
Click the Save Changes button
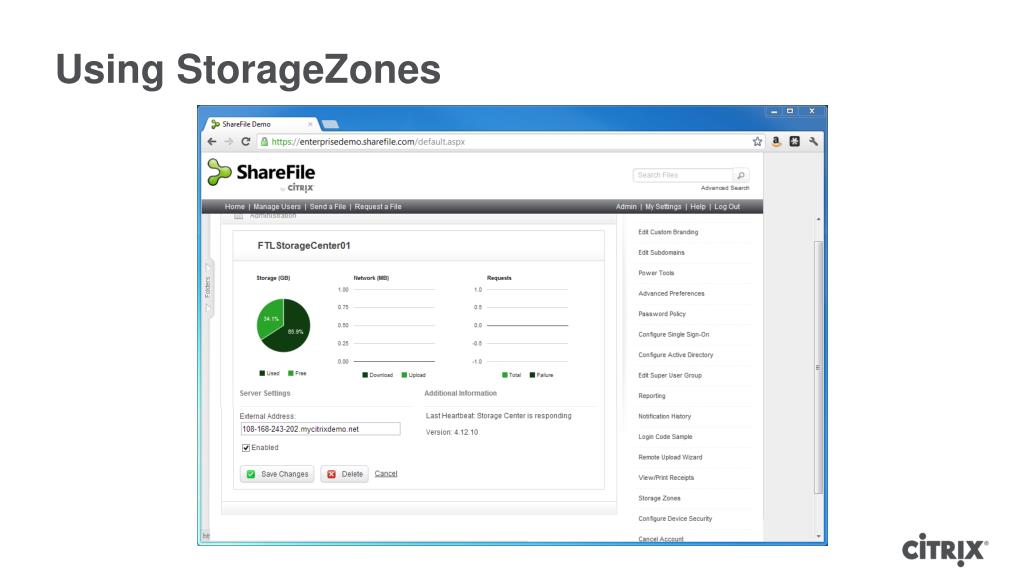click(277, 474)
